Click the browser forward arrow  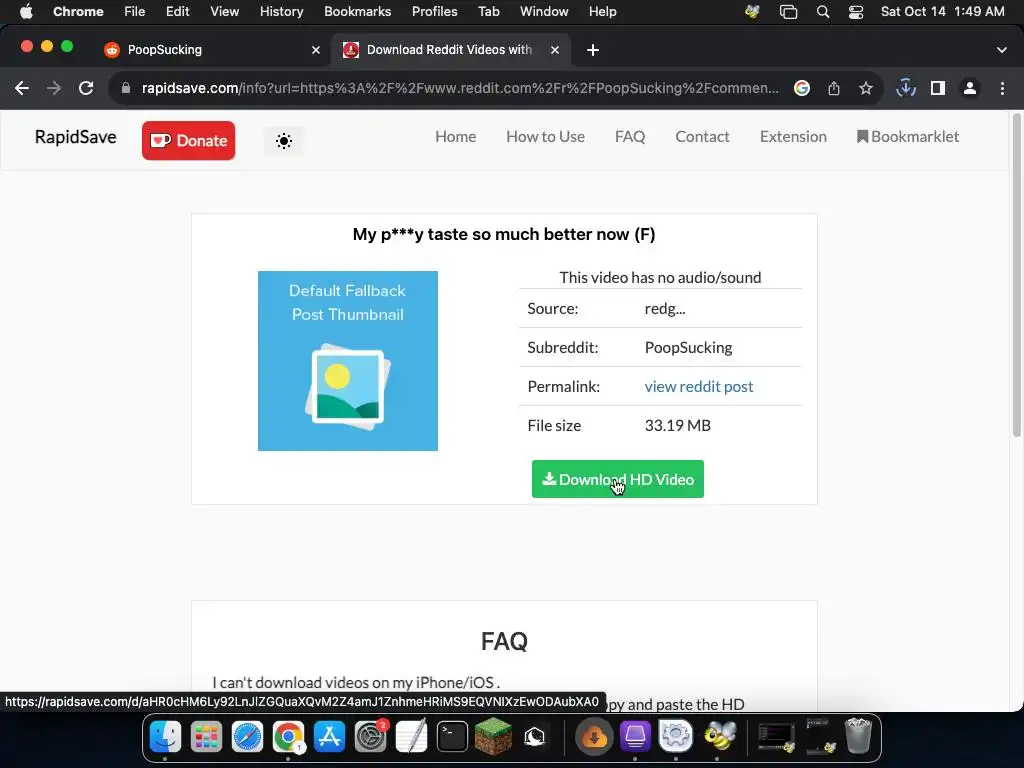tap(54, 88)
